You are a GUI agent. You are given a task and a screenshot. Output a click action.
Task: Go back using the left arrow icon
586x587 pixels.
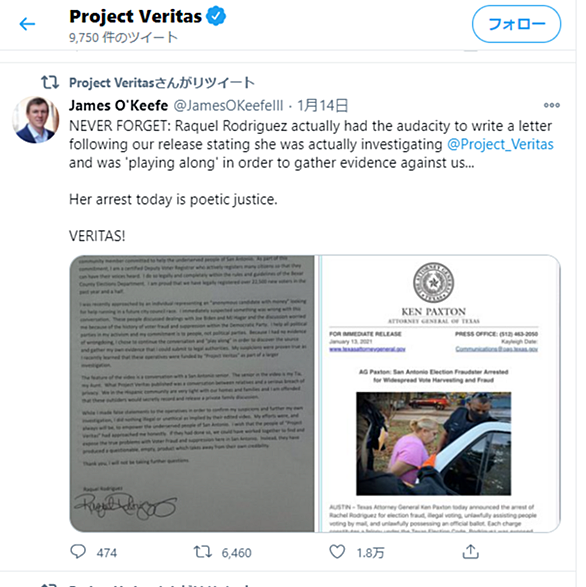click(27, 24)
